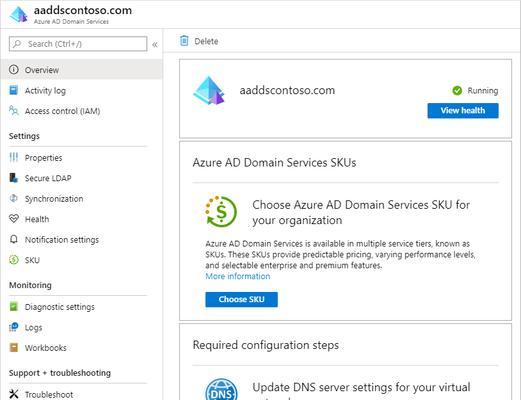Viewport: 521px width, 400px height.
Task: Click the View health button
Action: click(463, 110)
